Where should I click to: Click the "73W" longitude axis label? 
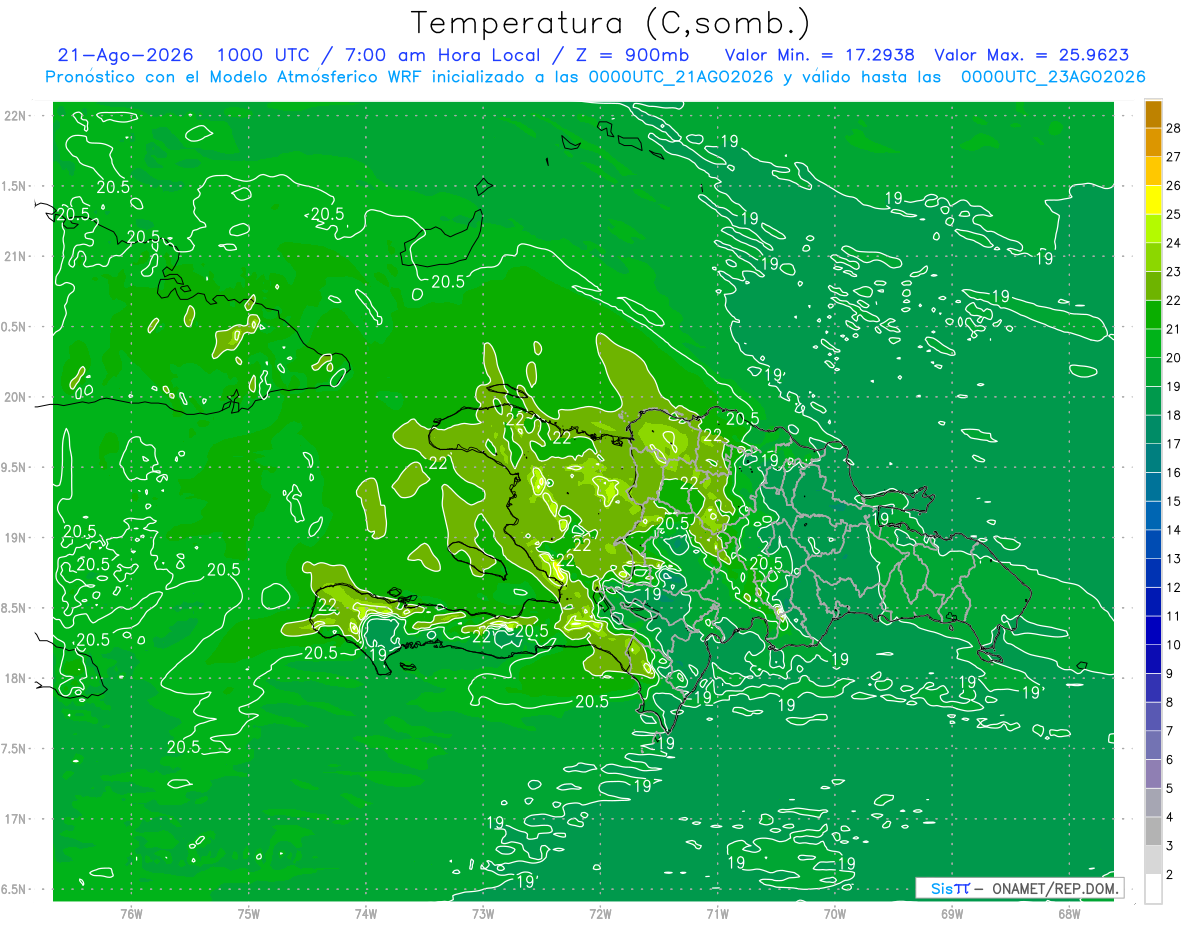click(x=483, y=914)
